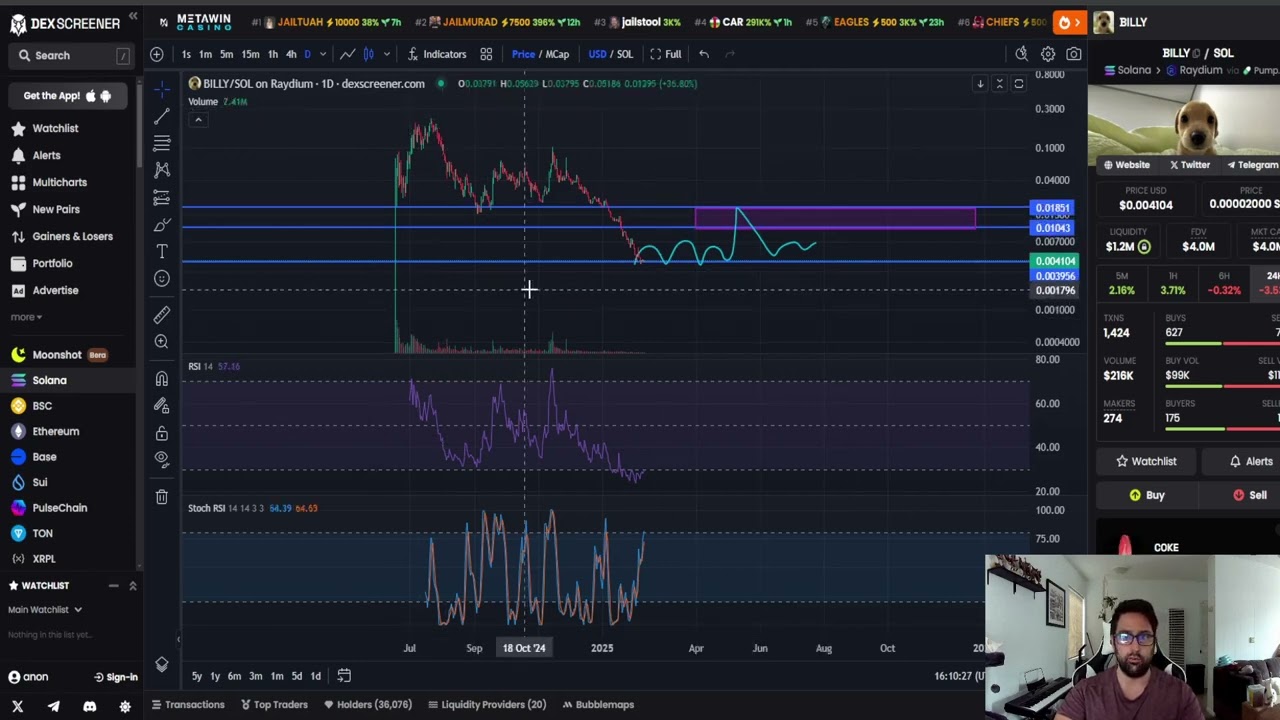Open the chart settings gear icon
The width and height of the screenshot is (1280, 720).
(x=1048, y=54)
